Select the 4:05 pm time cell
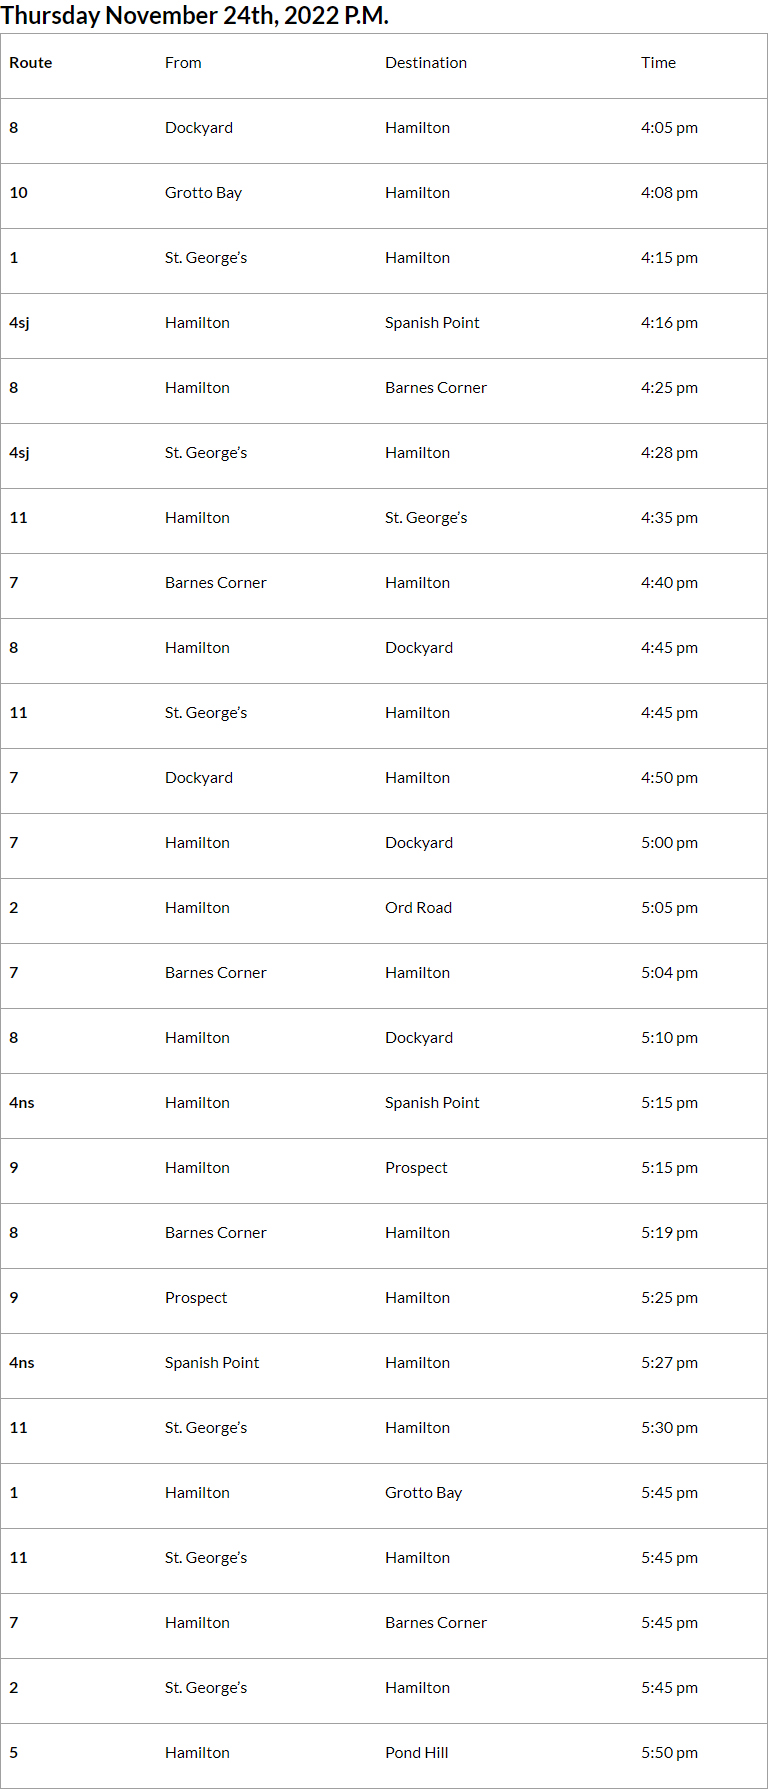The height and width of the screenshot is (1789, 768). click(669, 128)
